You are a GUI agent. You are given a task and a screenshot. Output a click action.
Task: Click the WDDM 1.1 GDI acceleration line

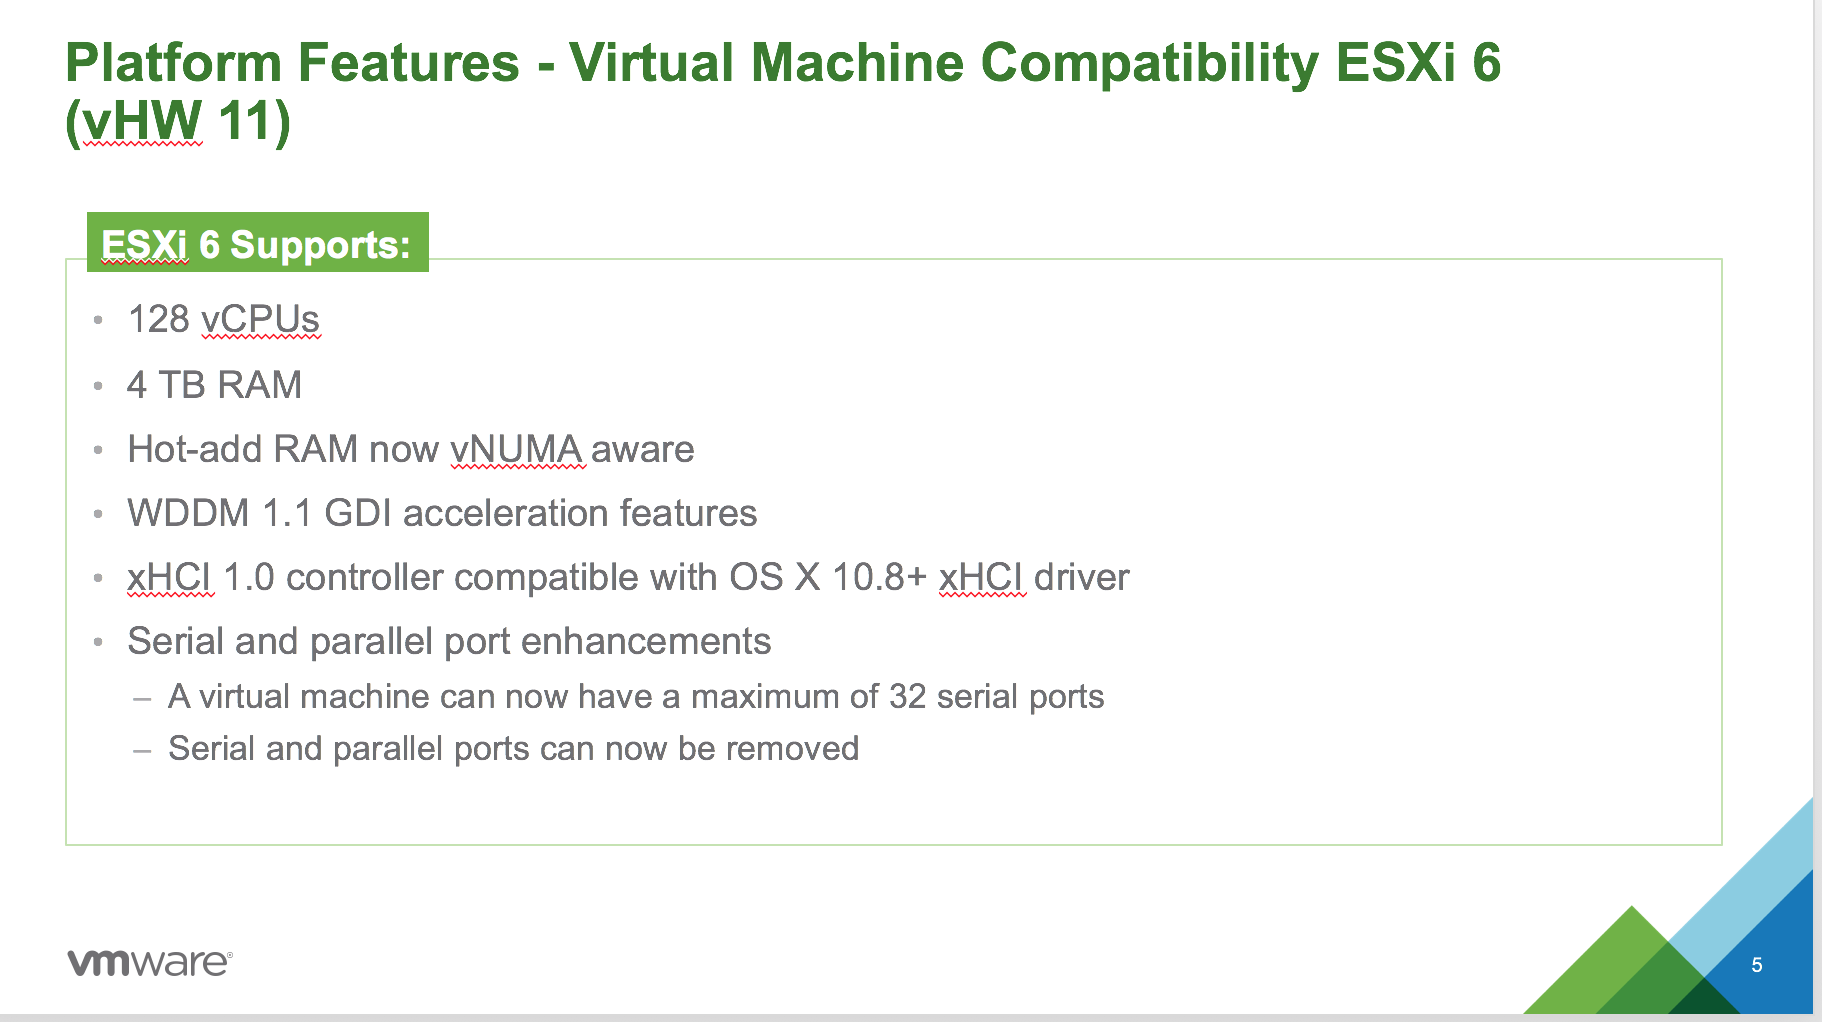(442, 513)
